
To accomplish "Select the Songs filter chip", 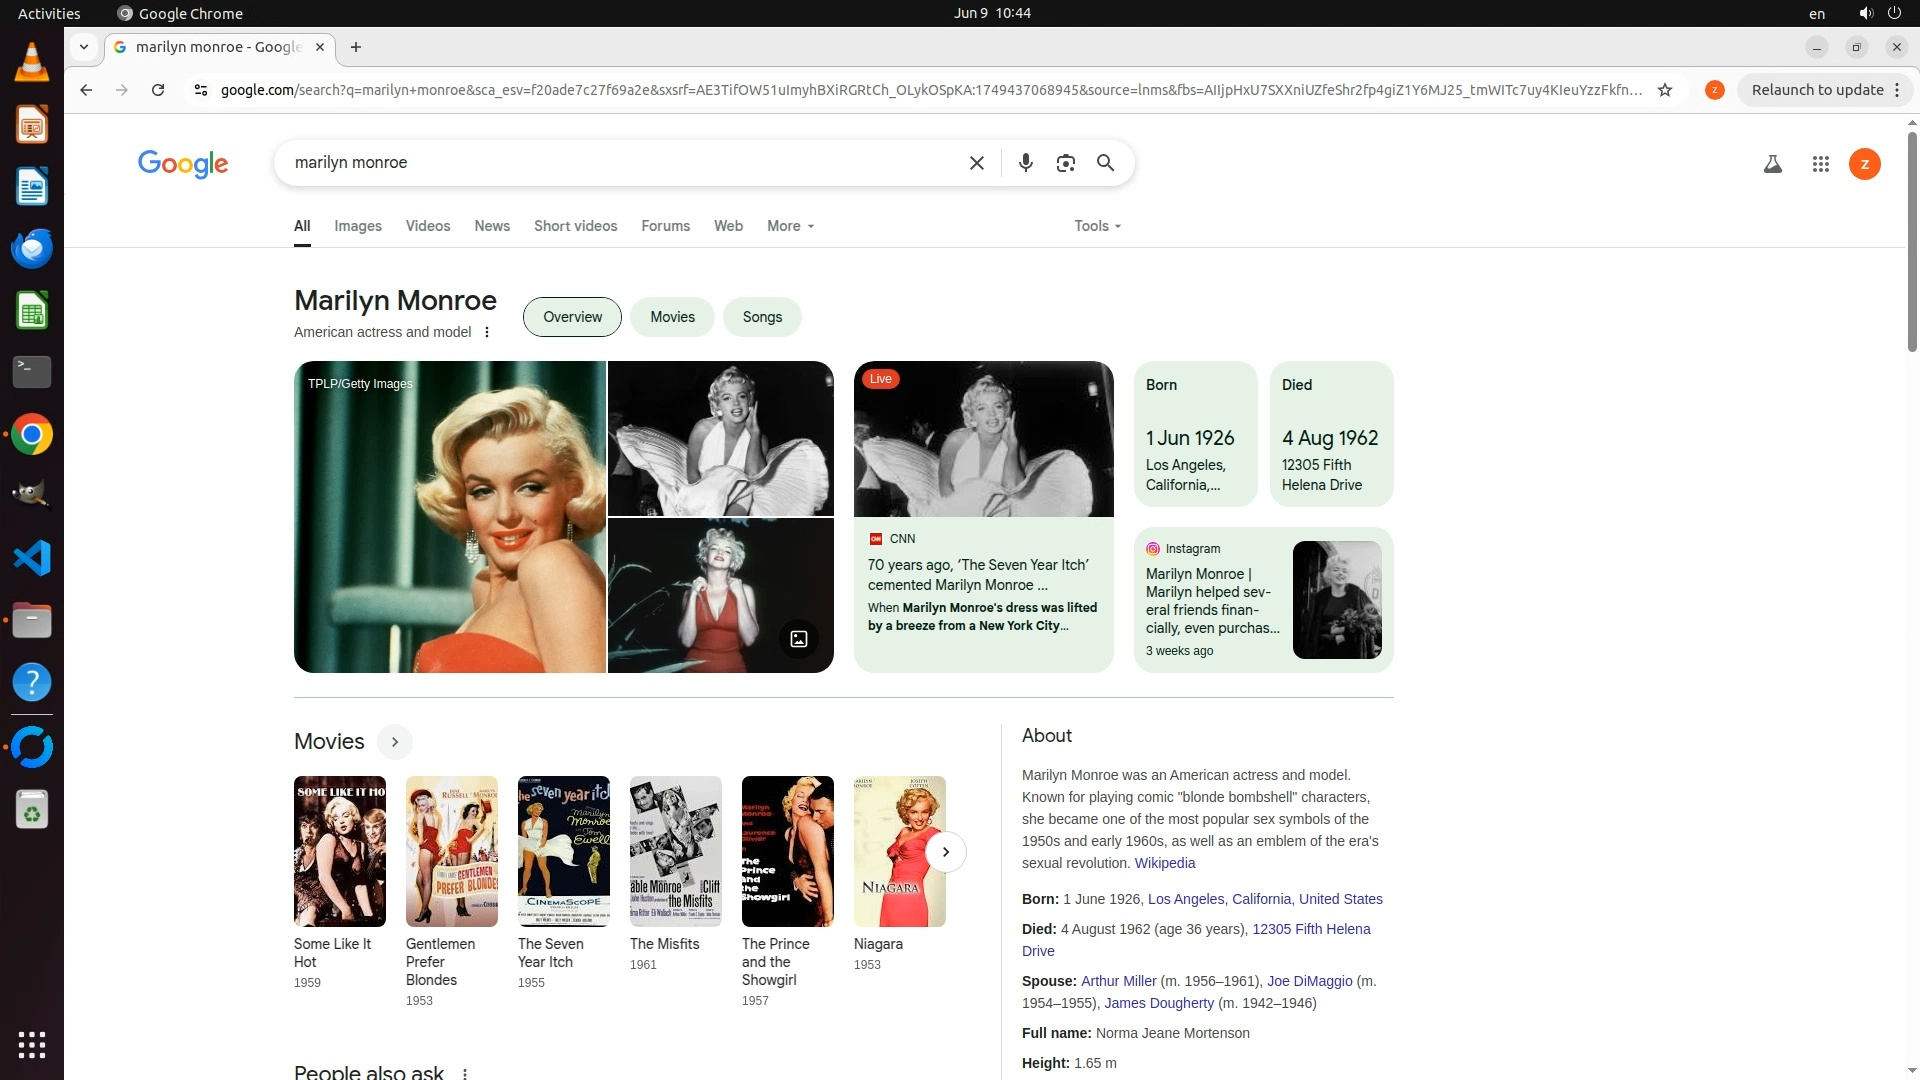I will [x=762, y=317].
